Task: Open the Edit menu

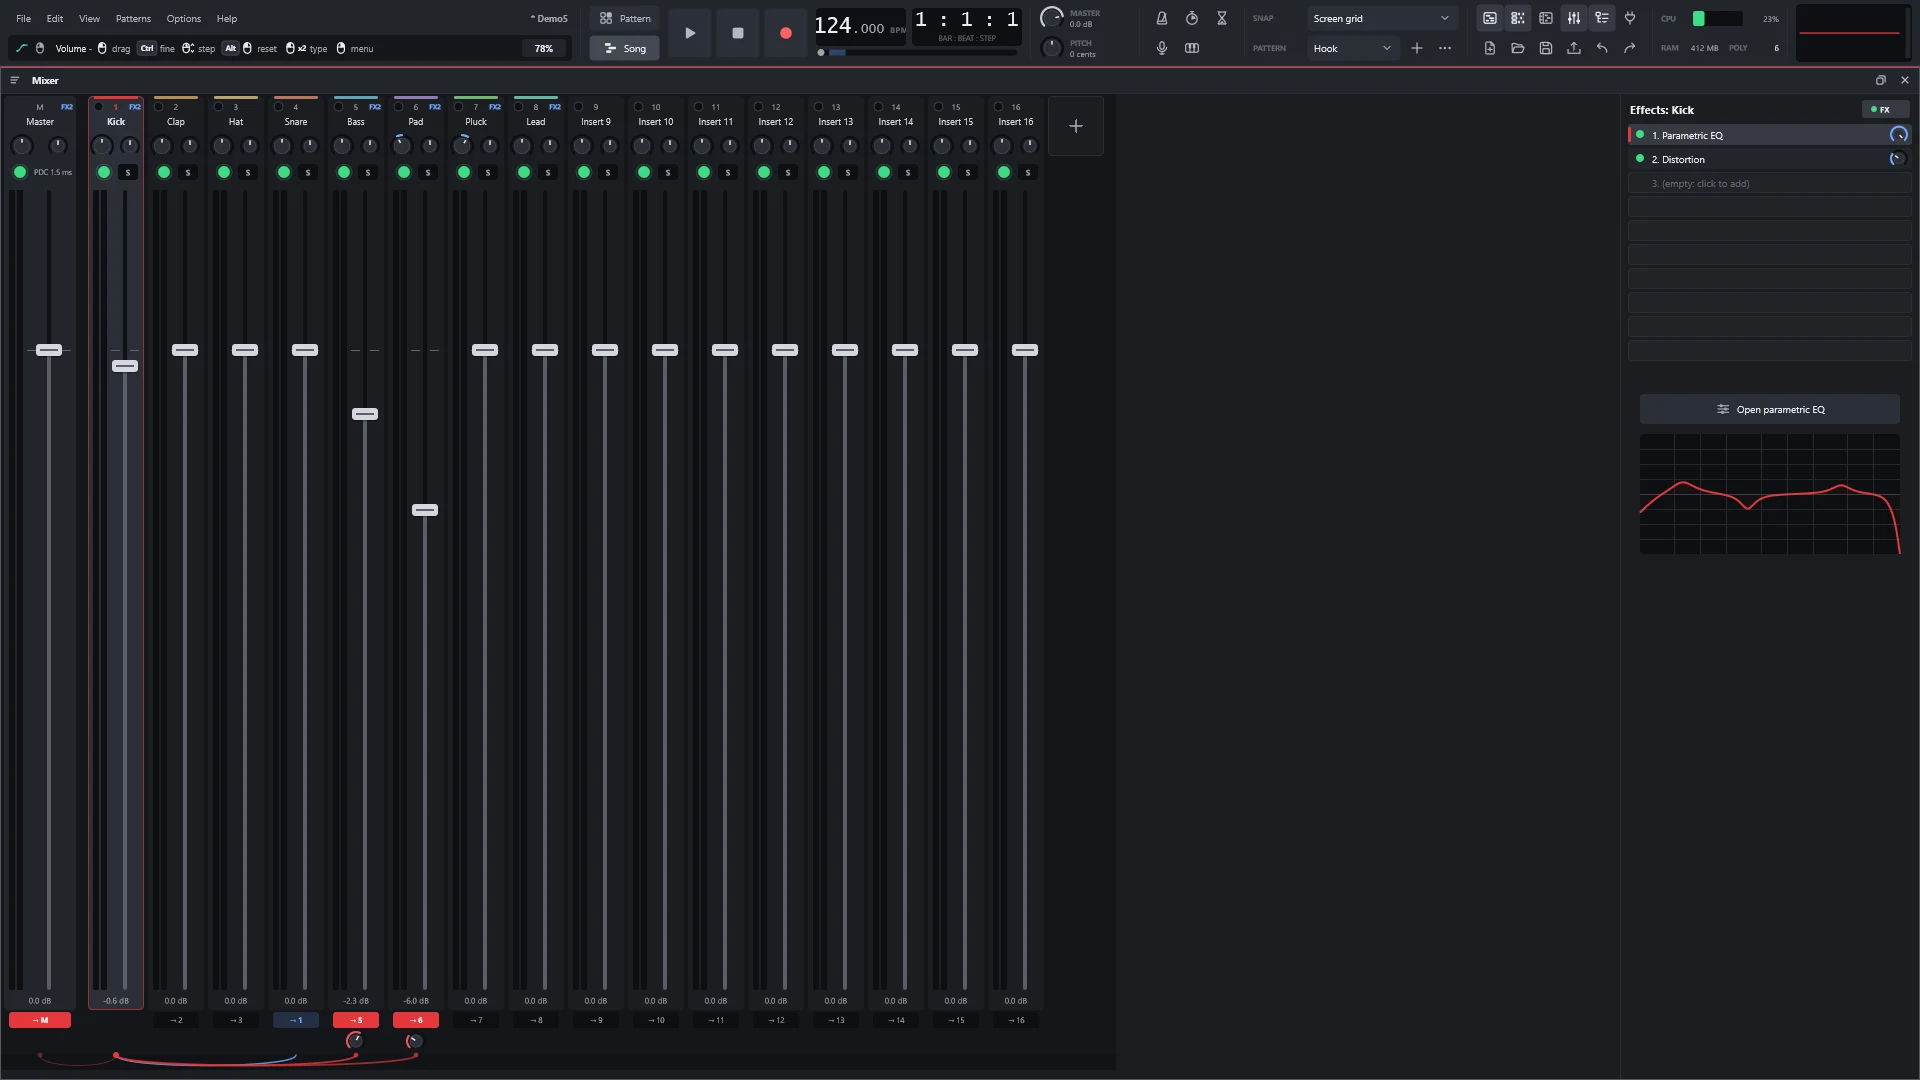Action: [x=55, y=18]
